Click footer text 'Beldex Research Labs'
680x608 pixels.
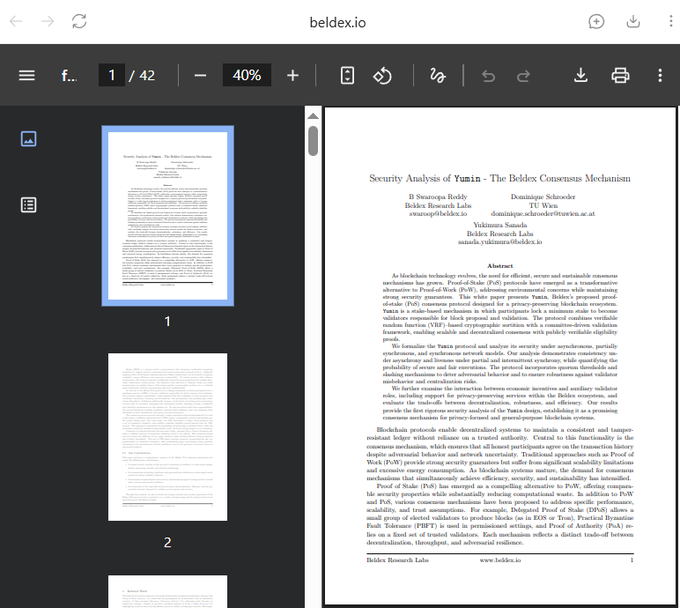click(x=397, y=560)
